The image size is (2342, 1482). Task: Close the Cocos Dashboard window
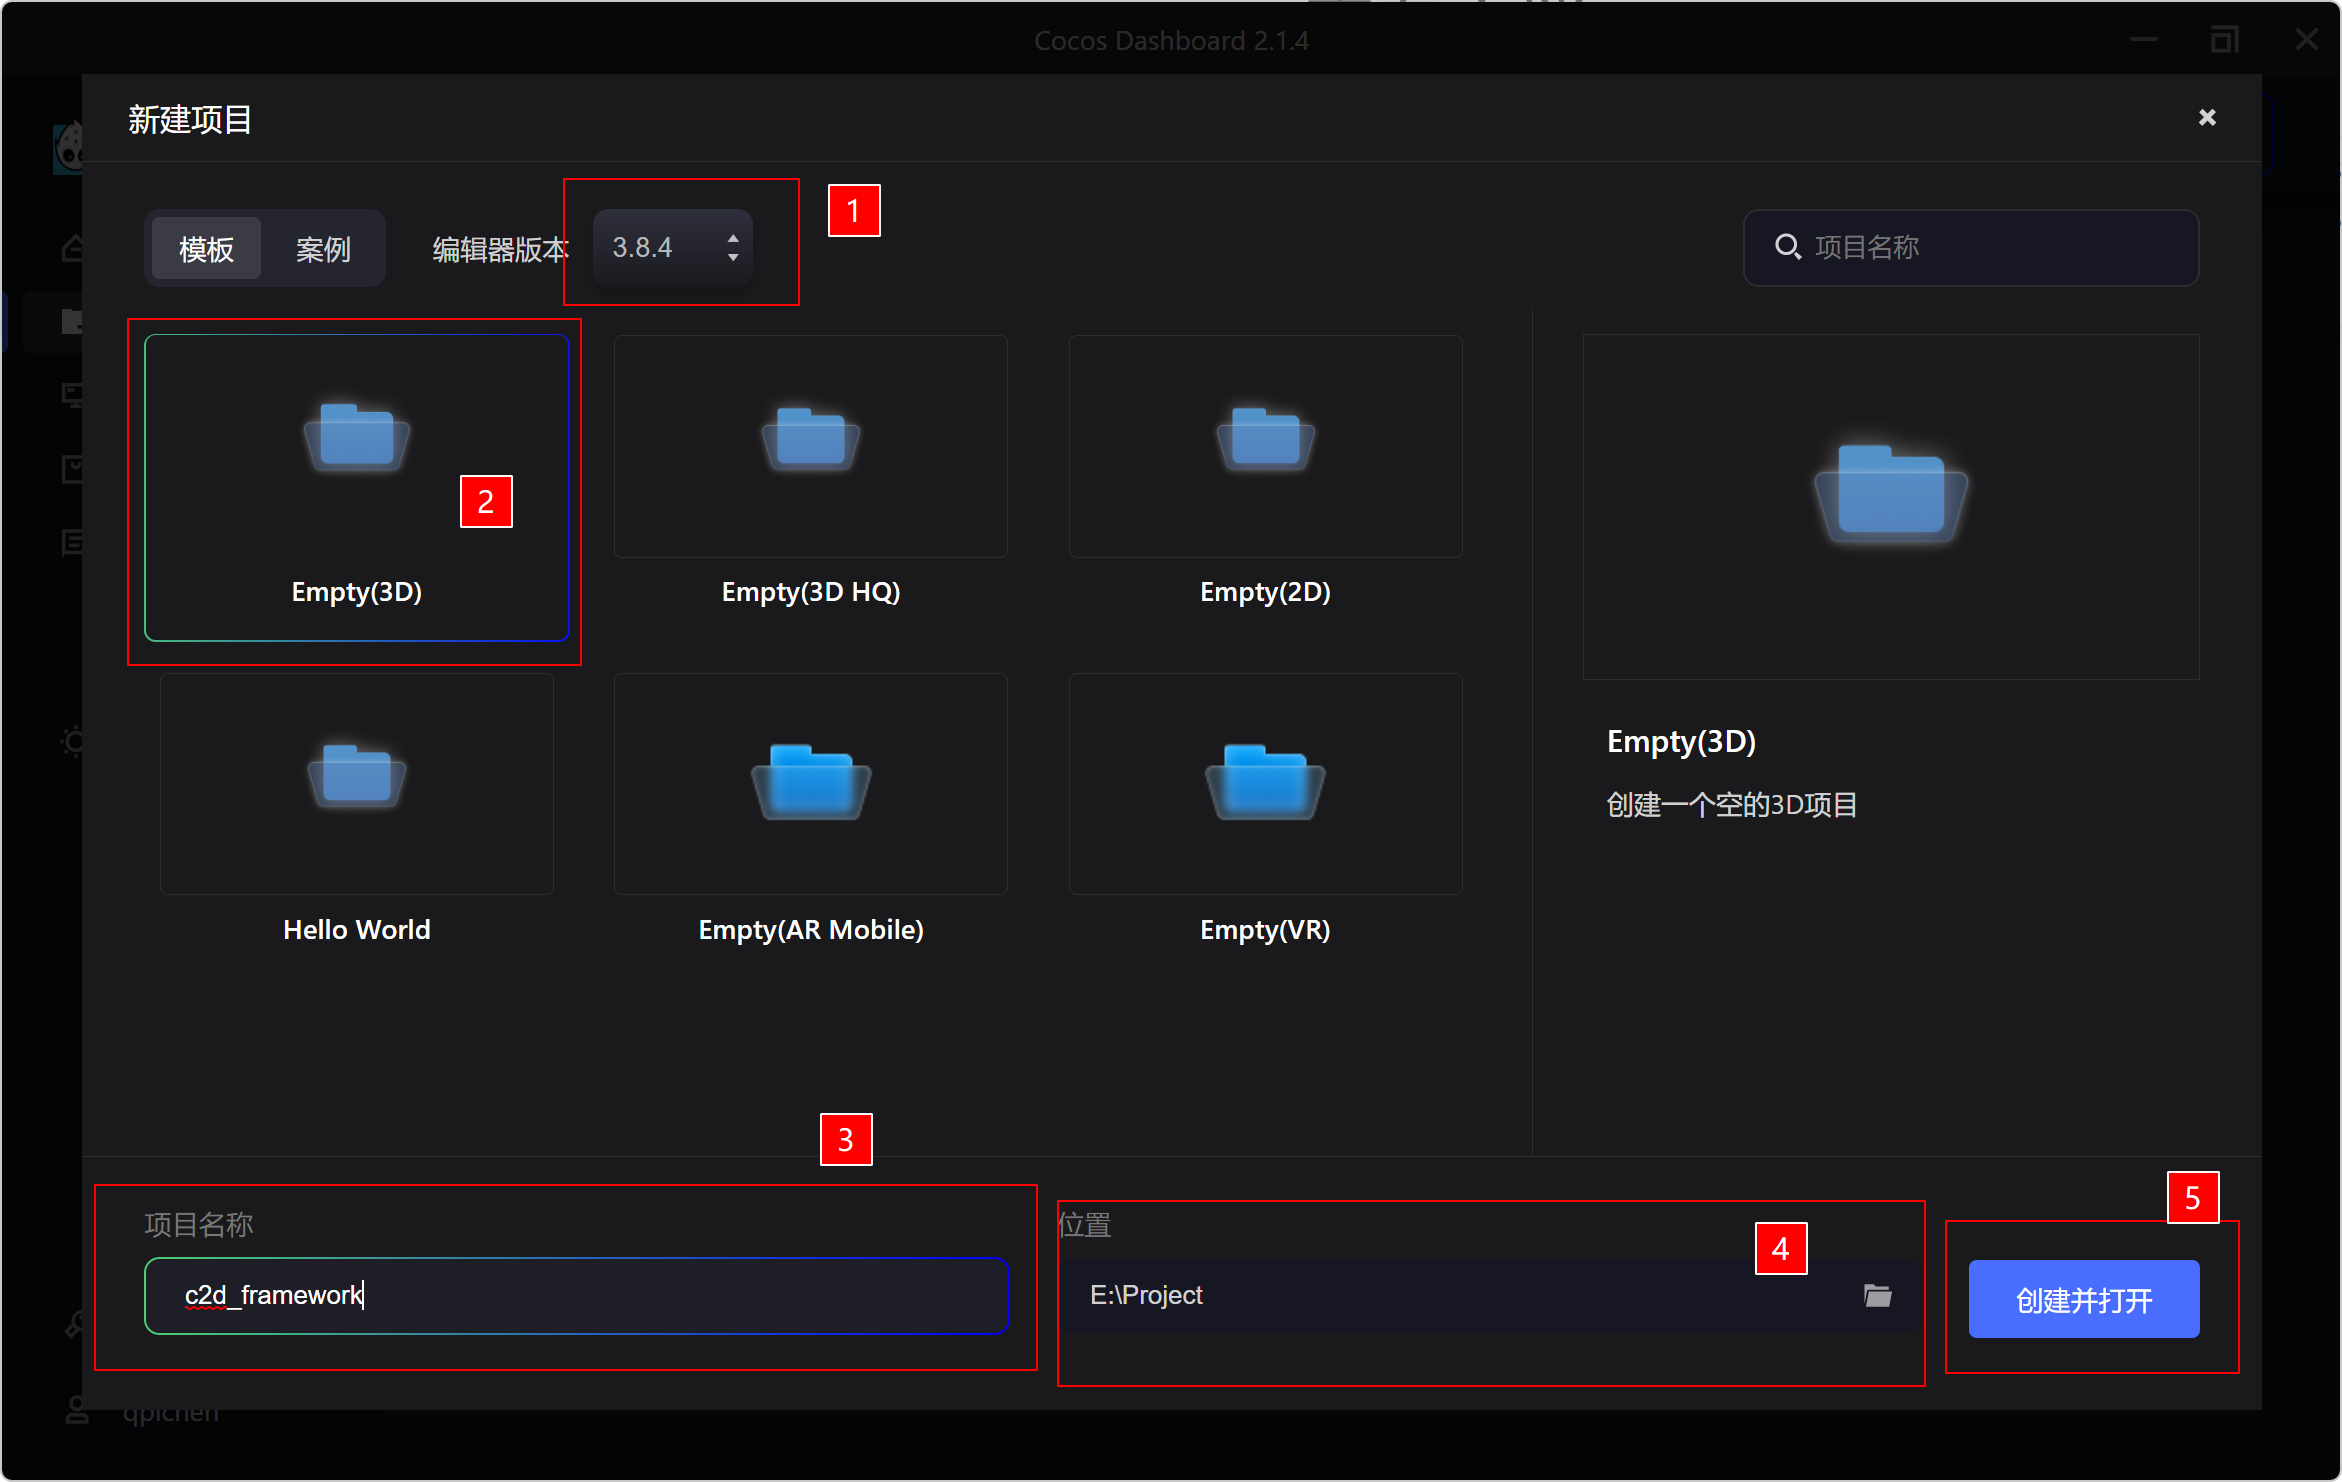2307,40
